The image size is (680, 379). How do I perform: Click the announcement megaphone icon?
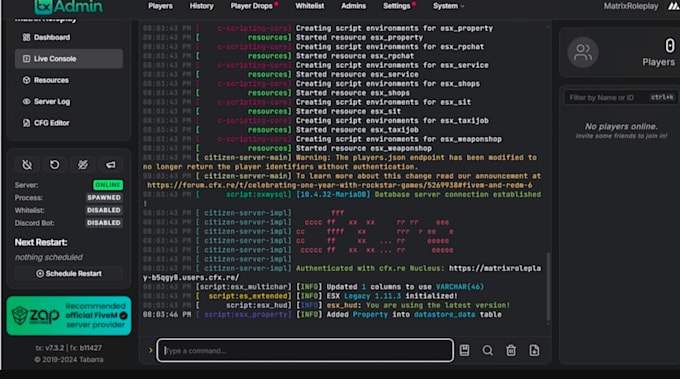(x=111, y=165)
